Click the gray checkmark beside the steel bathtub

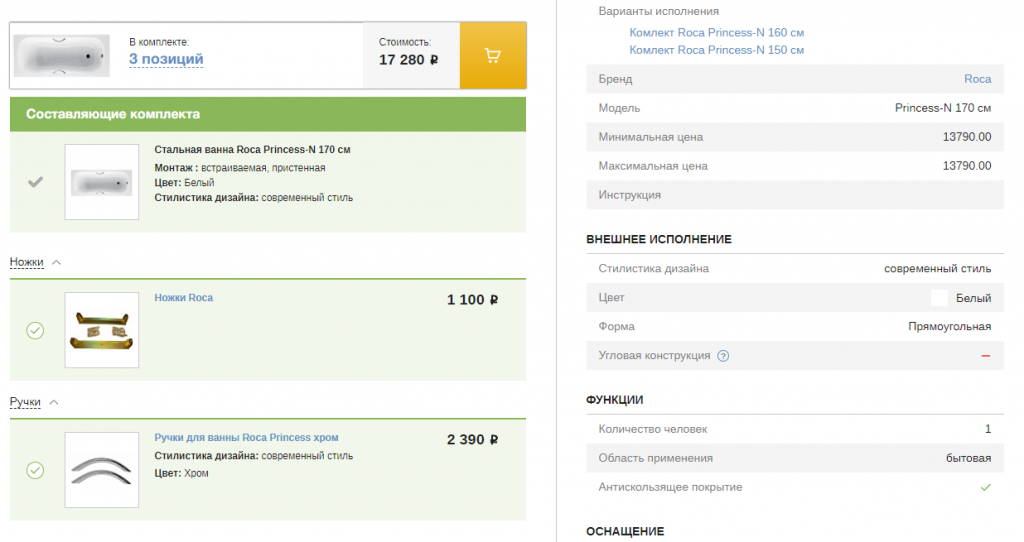[35, 182]
